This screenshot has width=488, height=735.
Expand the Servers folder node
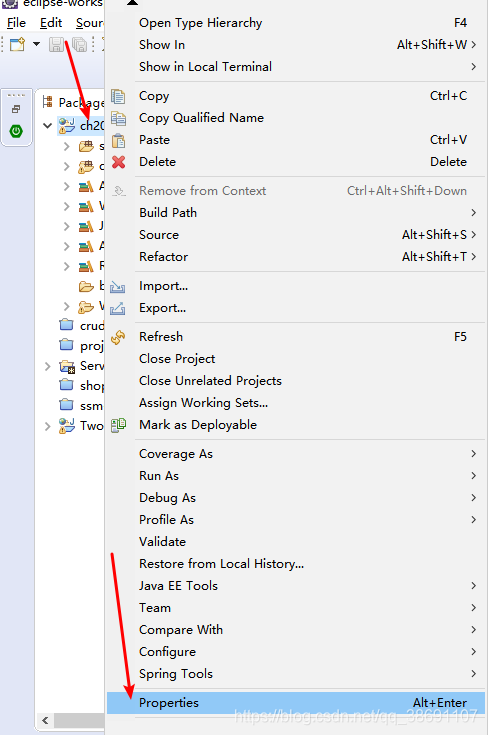coord(47,366)
